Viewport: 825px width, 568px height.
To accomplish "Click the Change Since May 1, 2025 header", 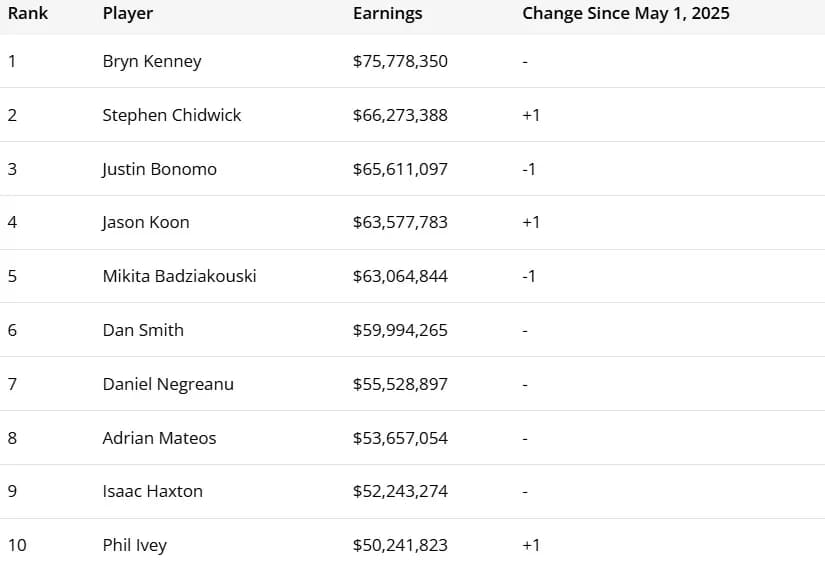I will point(626,14).
